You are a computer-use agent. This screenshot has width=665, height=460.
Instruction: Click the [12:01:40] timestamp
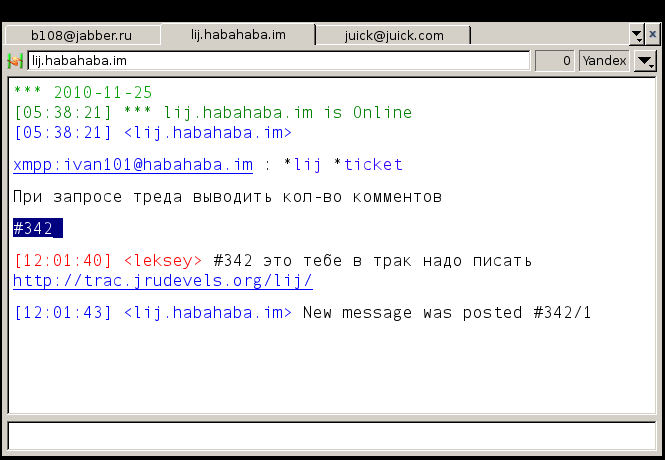63,260
